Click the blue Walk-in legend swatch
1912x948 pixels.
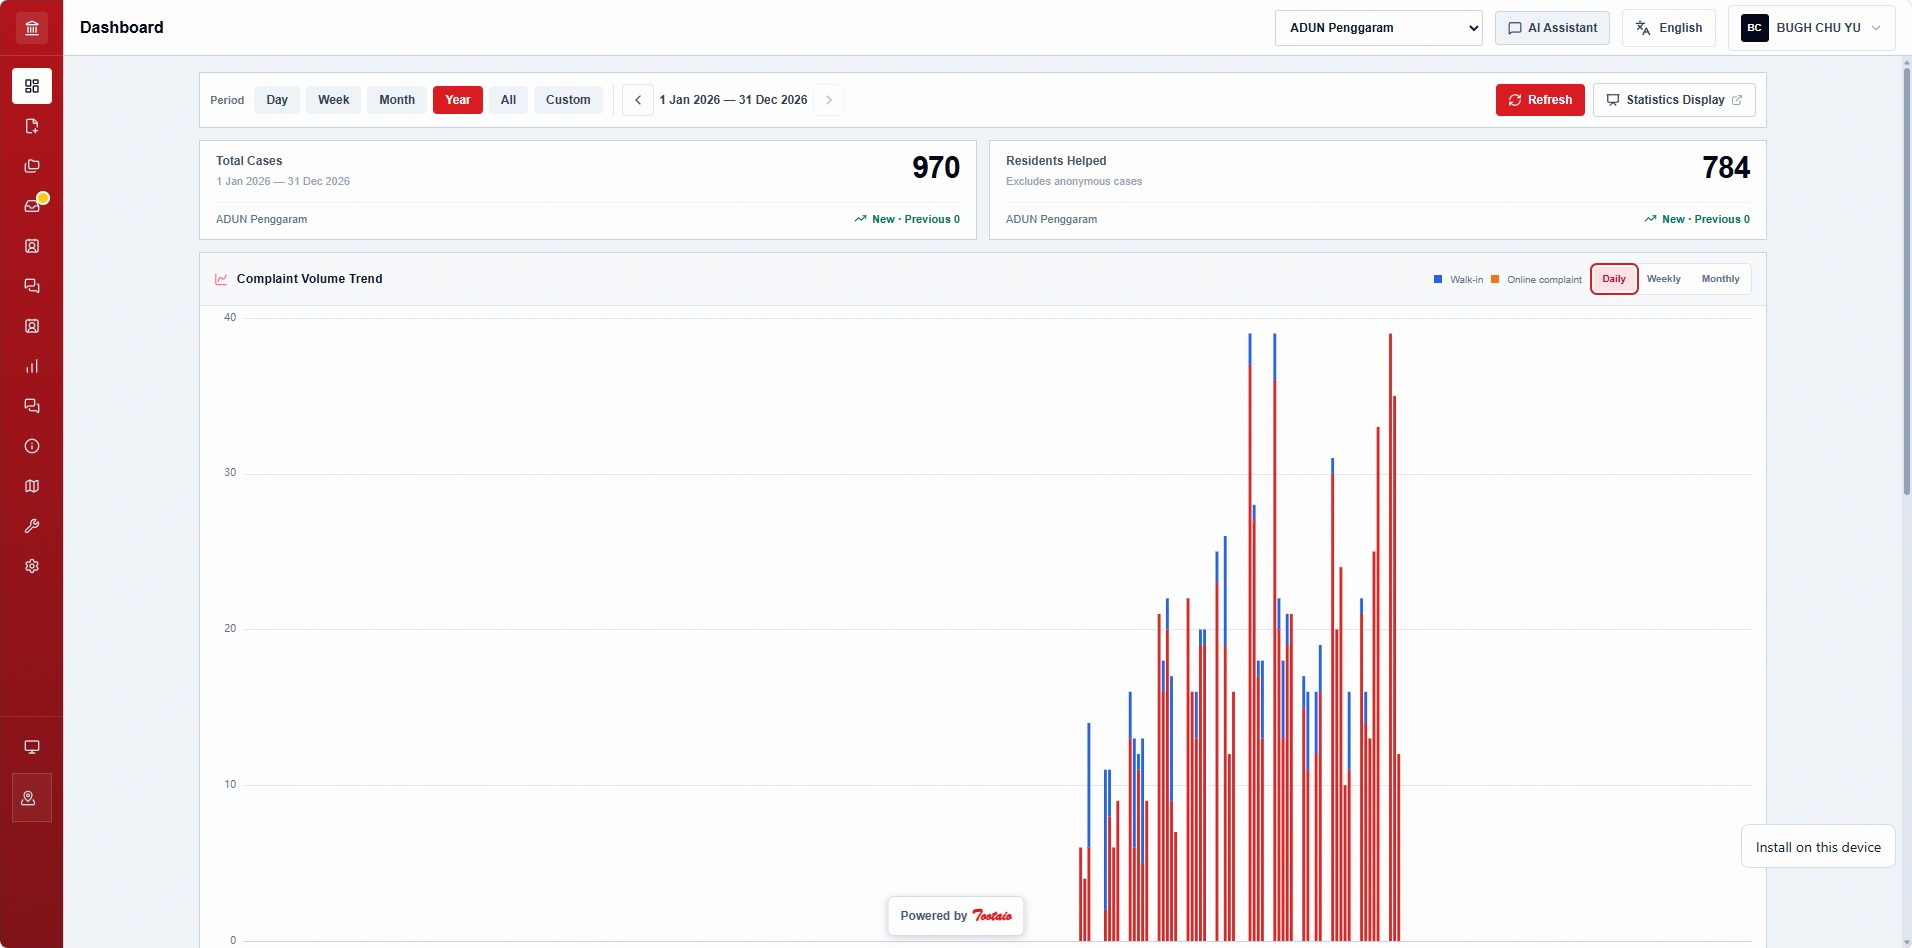(1438, 279)
